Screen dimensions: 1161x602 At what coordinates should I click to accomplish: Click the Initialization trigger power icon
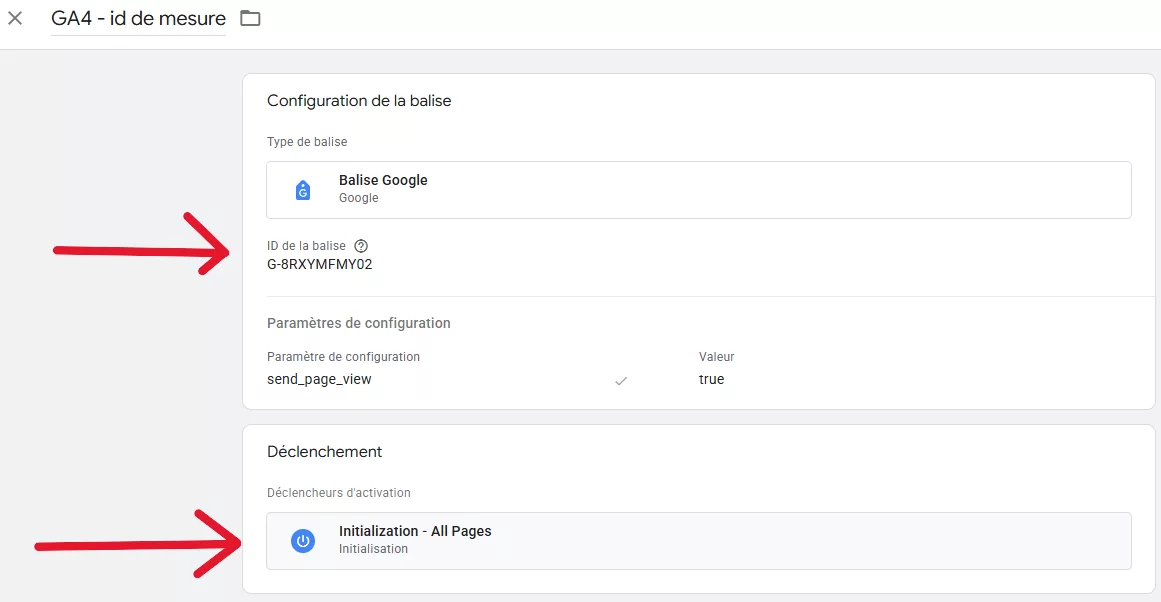(302, 540)
